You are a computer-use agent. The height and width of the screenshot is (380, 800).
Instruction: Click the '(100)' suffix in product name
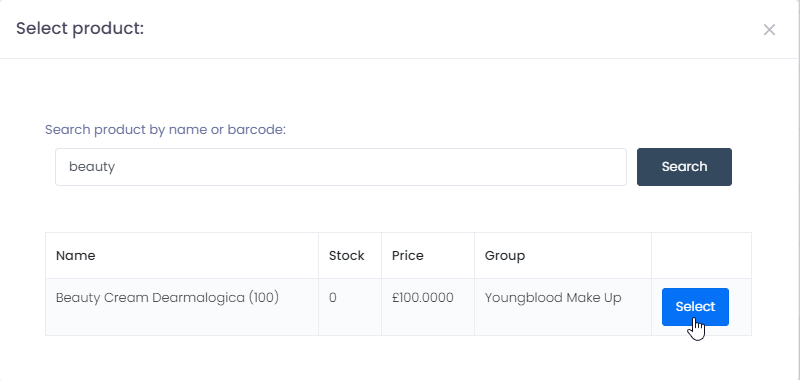point(264,297)
